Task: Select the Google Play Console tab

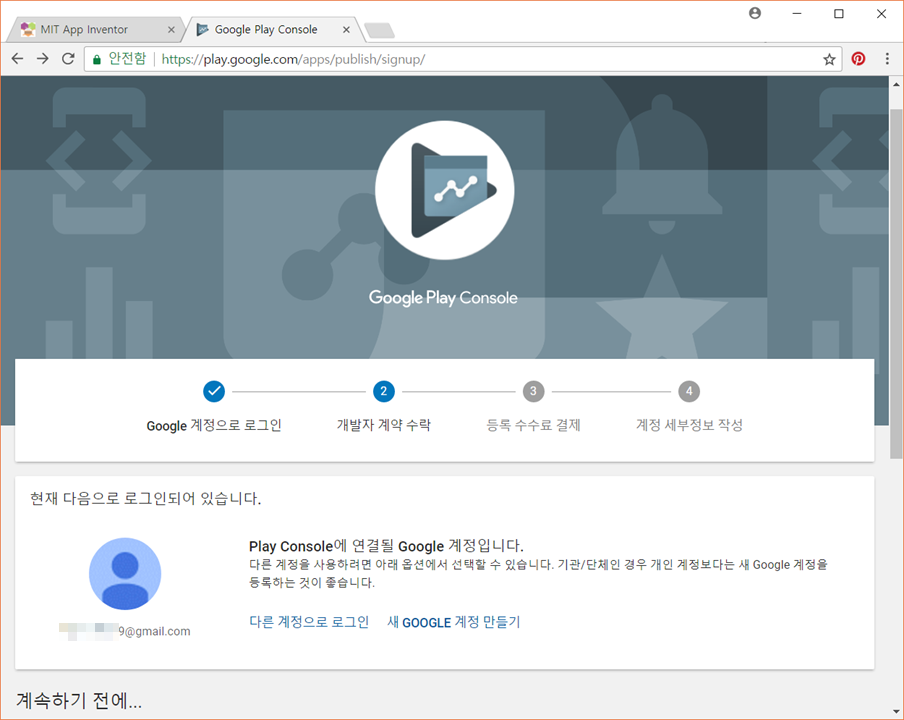Action: pyautogui.click(x=274, y=29)
